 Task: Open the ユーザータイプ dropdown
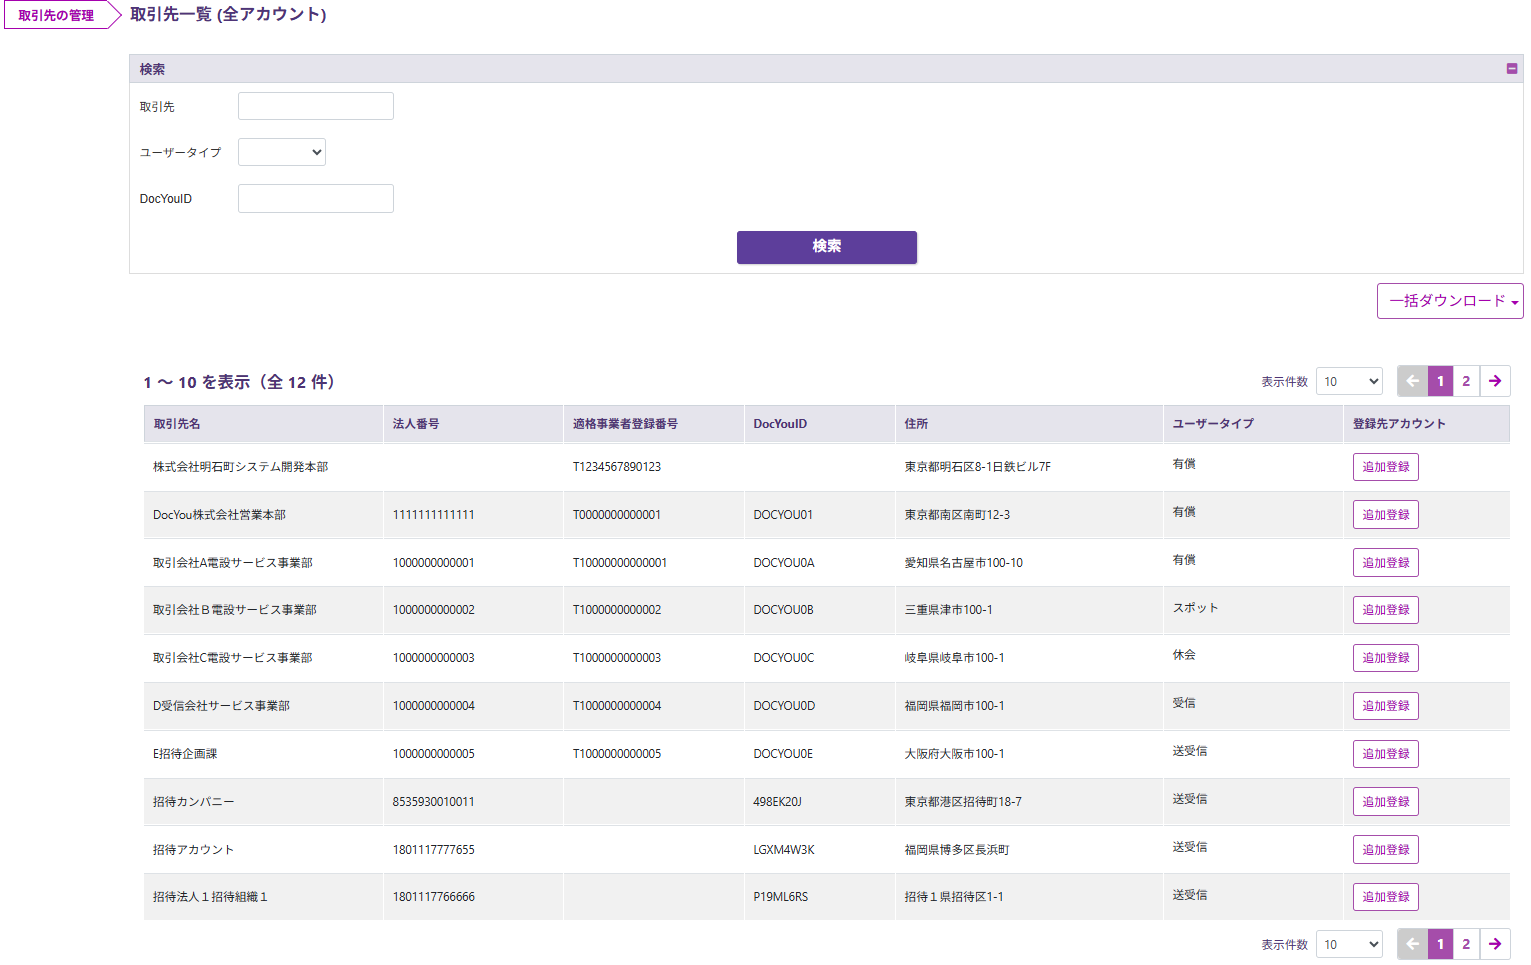pos(282,152)
